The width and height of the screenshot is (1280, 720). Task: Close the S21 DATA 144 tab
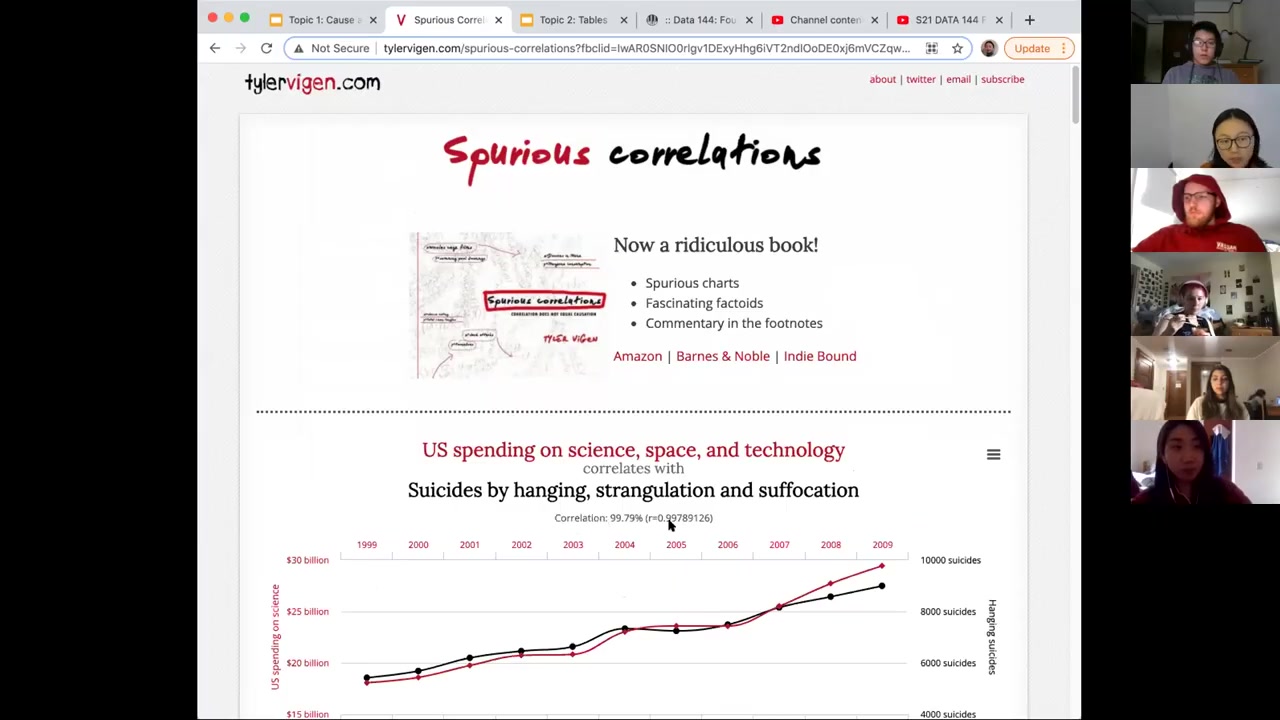999,20
